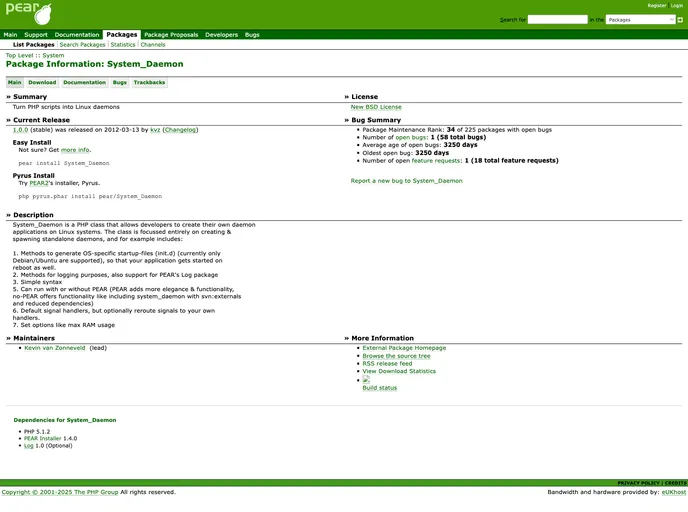The image size is (688, 512).
Task: Open the Credits footer link
Action: pos(676,483)
